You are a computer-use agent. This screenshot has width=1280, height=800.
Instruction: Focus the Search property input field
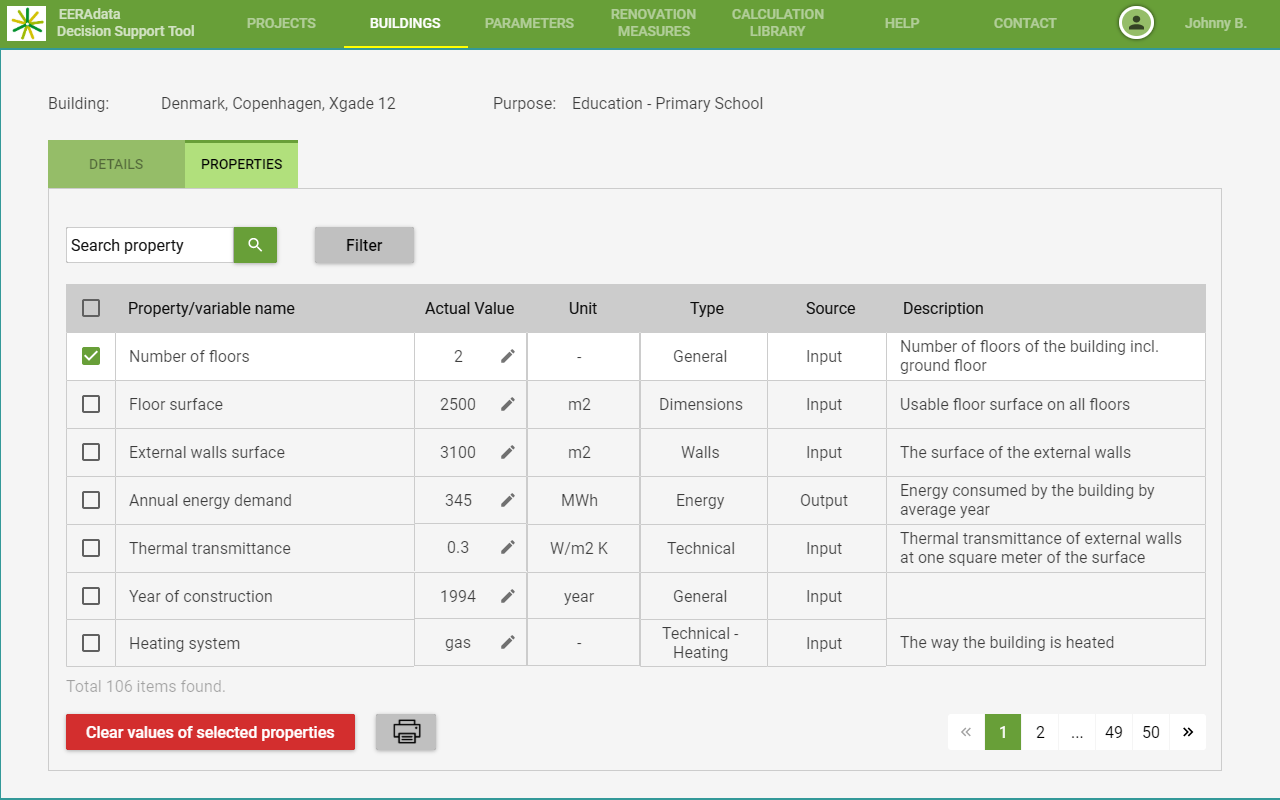150,245
